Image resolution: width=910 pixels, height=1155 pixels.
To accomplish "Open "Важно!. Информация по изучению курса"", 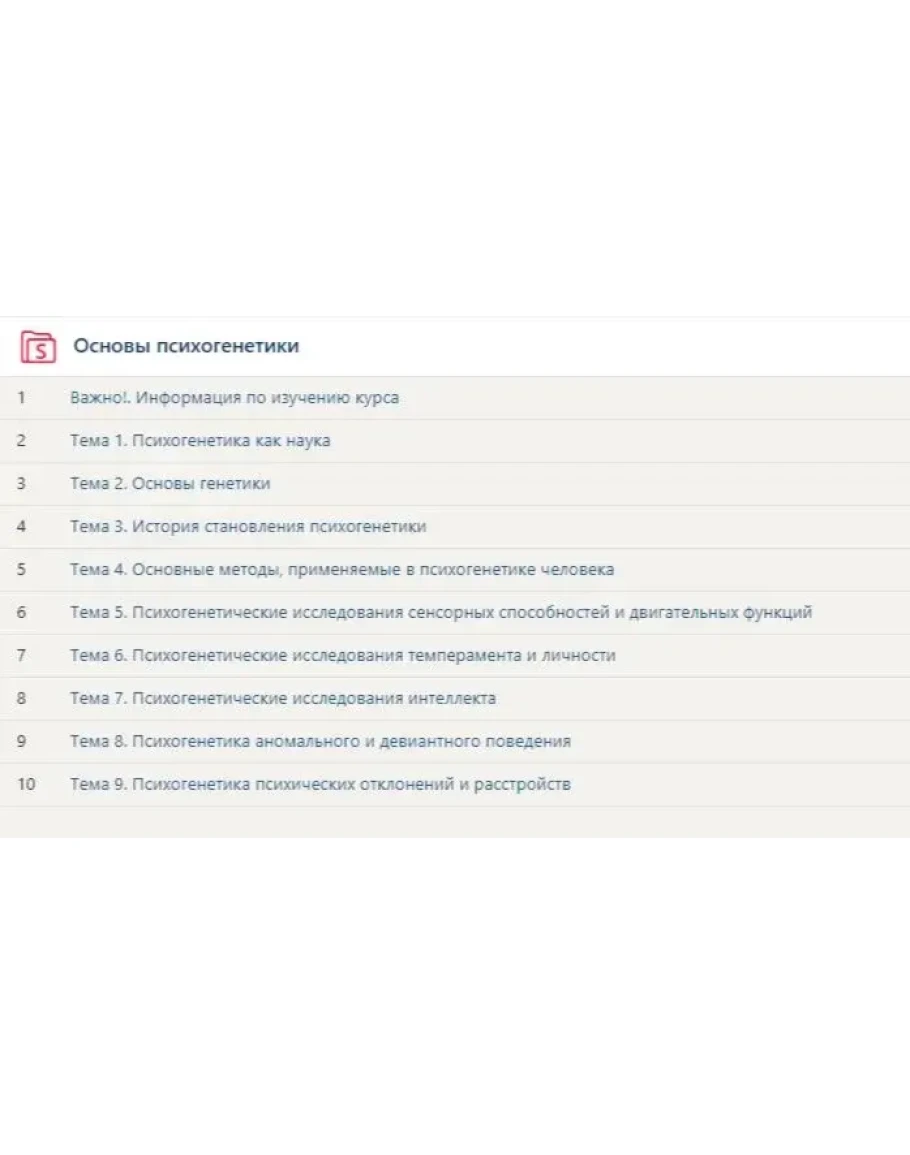I will 234,398.
